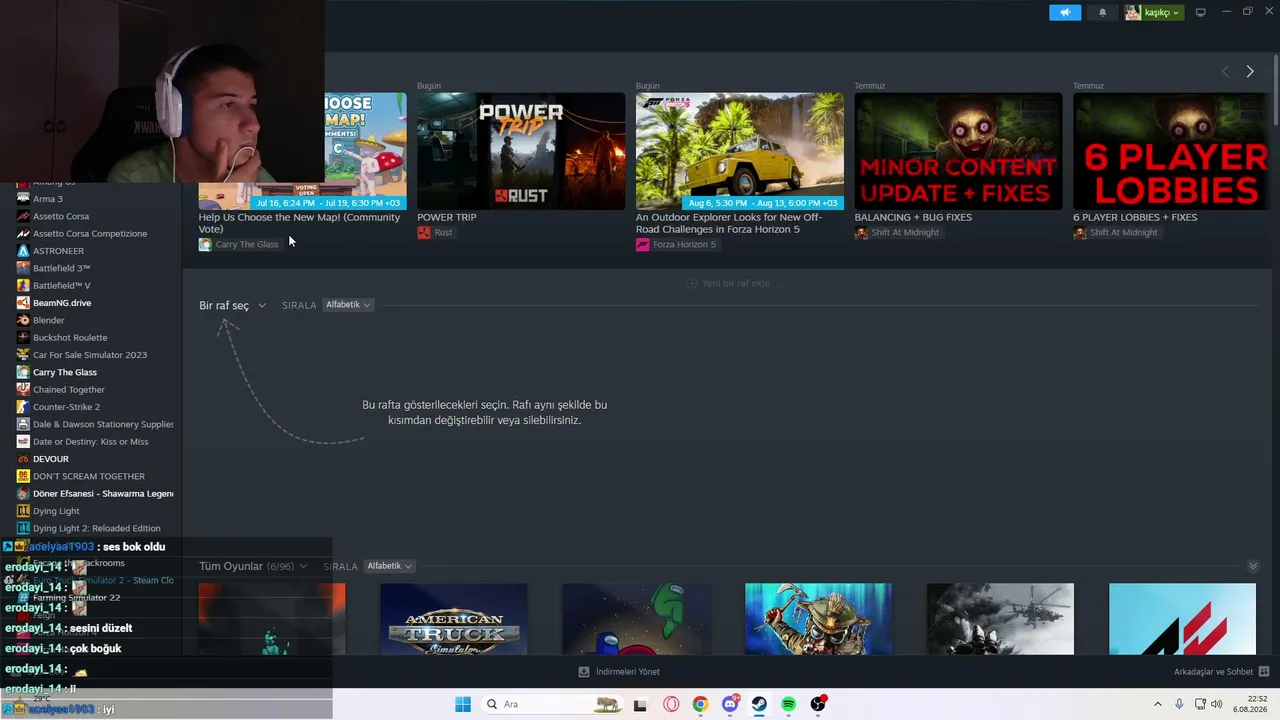Open the taskbar clock and date
This screenshot has height=720, width=1280.
pyautogui.click(x=1250, y=704)
